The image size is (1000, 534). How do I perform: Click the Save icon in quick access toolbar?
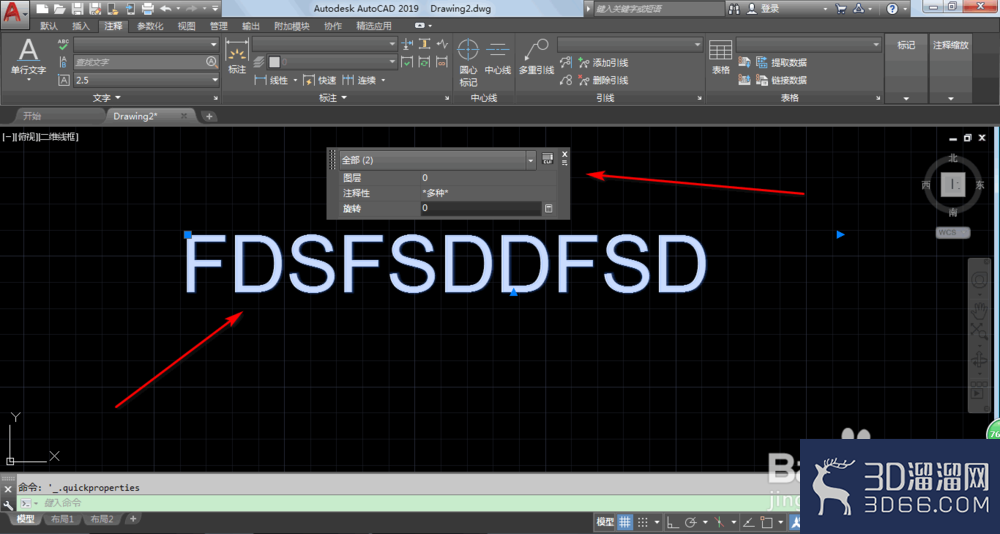click(77, 9)
